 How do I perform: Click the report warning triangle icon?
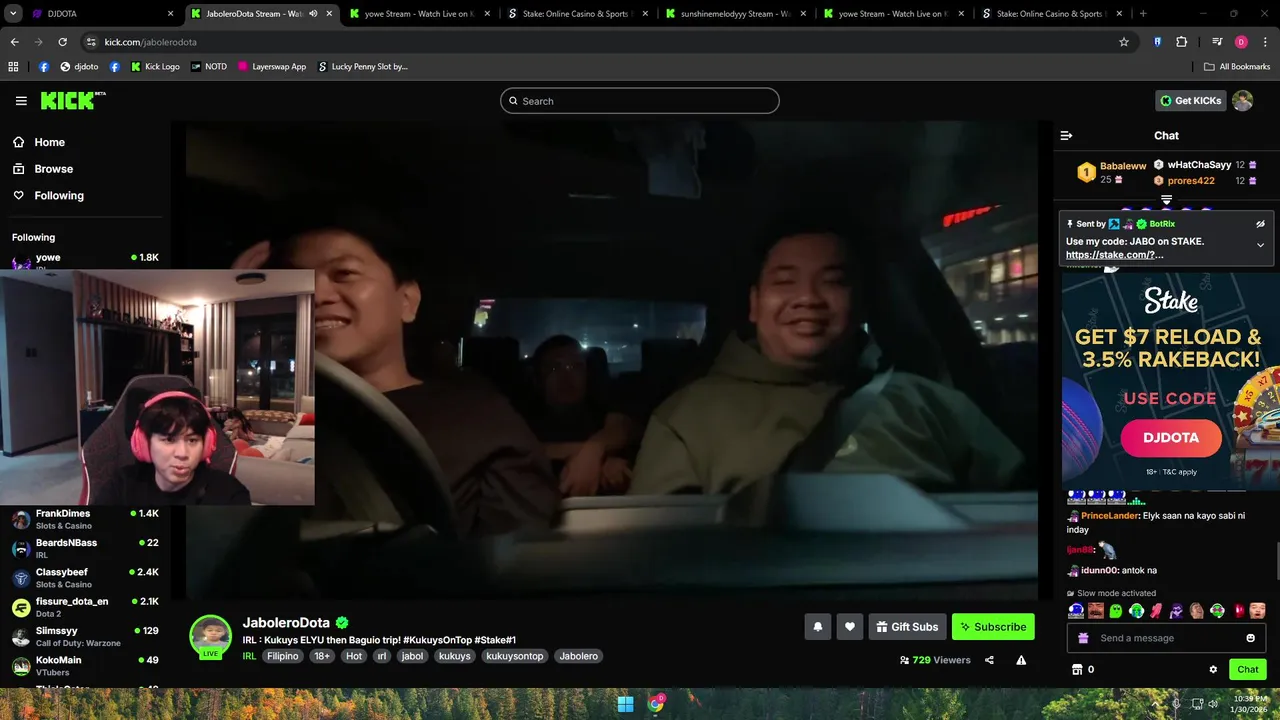click(x=1021, y=660)
